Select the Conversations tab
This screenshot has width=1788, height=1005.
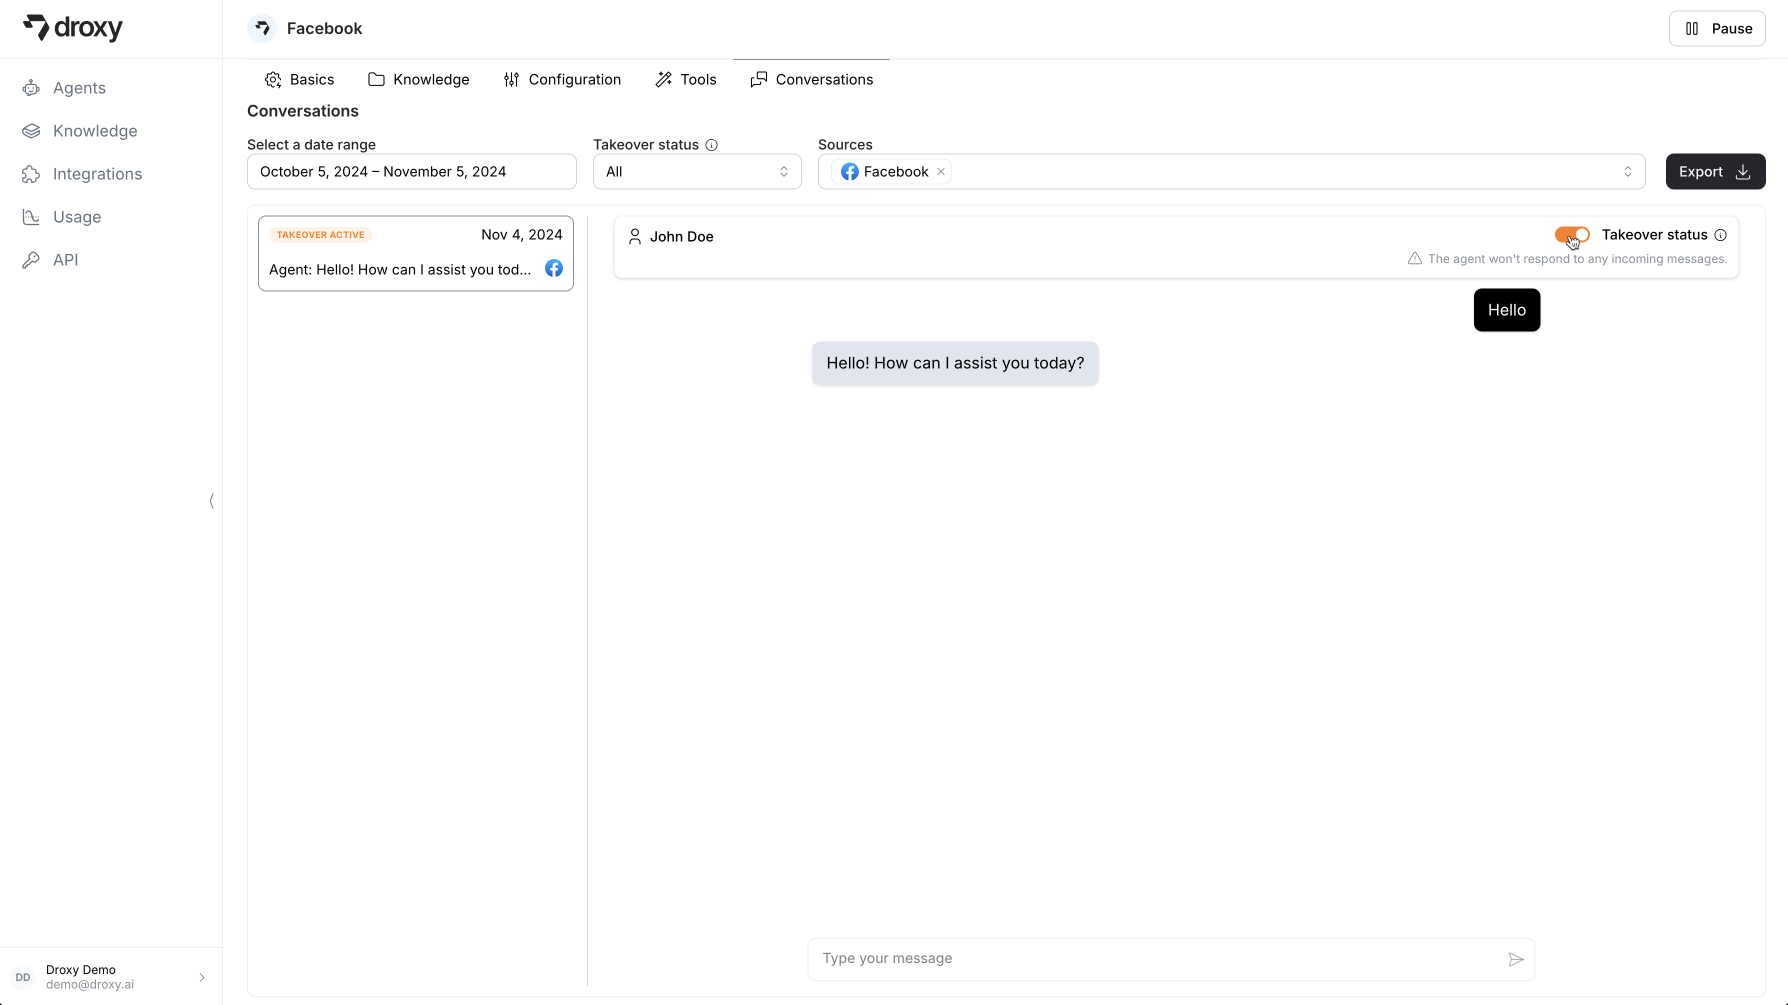click(x=812, y=80)
